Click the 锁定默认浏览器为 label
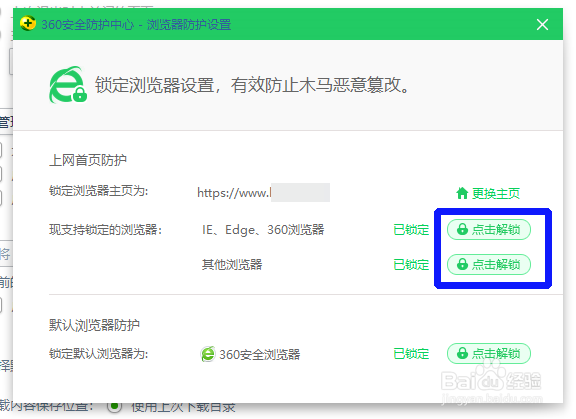This screenshot has height=419, width=576. click(x=98, y=354)
